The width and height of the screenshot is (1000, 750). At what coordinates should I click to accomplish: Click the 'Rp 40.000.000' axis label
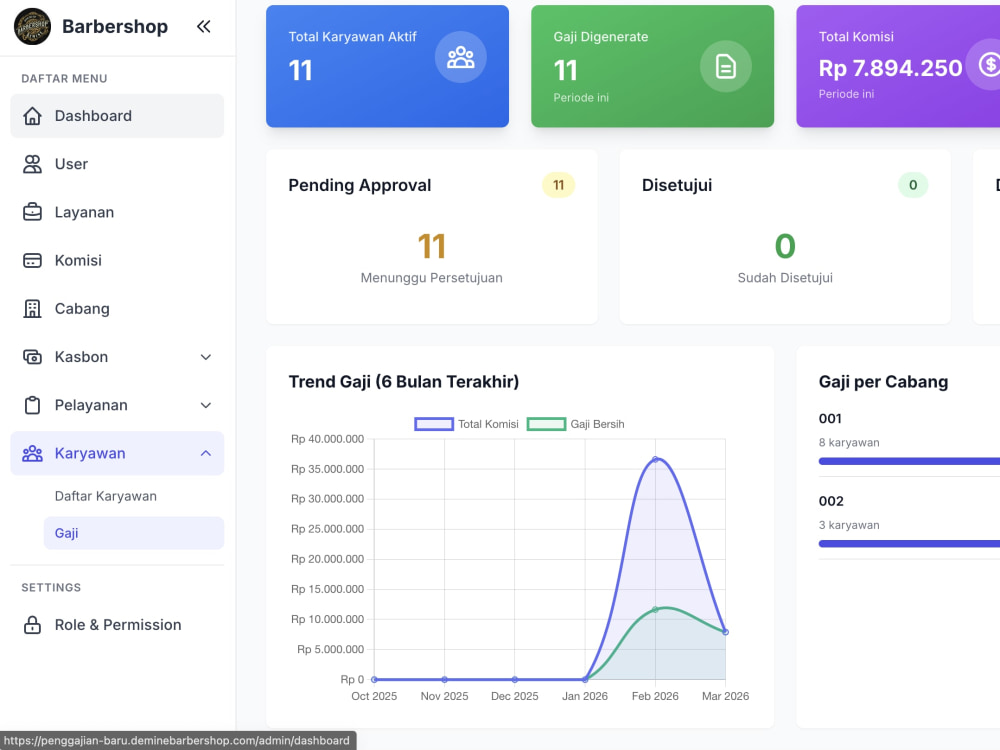[327, 439]
